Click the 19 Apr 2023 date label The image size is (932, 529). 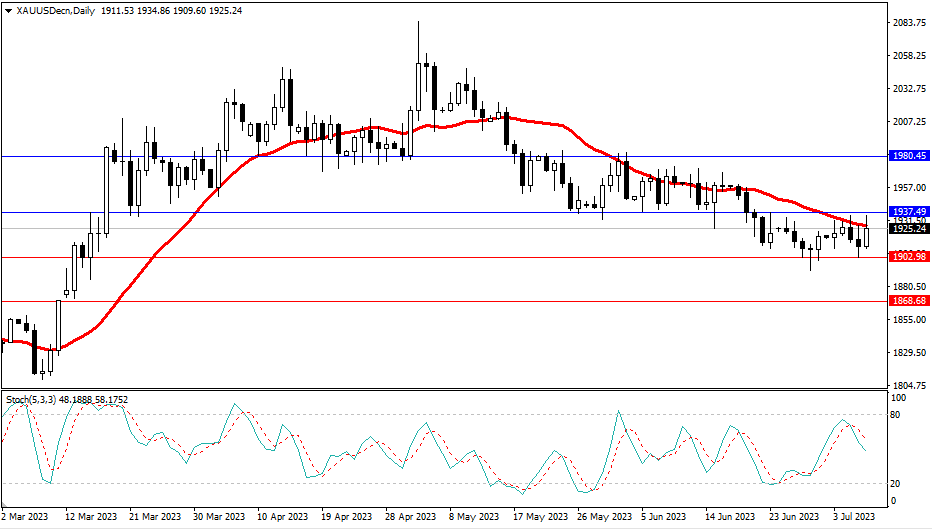click(x=346, y=517)
